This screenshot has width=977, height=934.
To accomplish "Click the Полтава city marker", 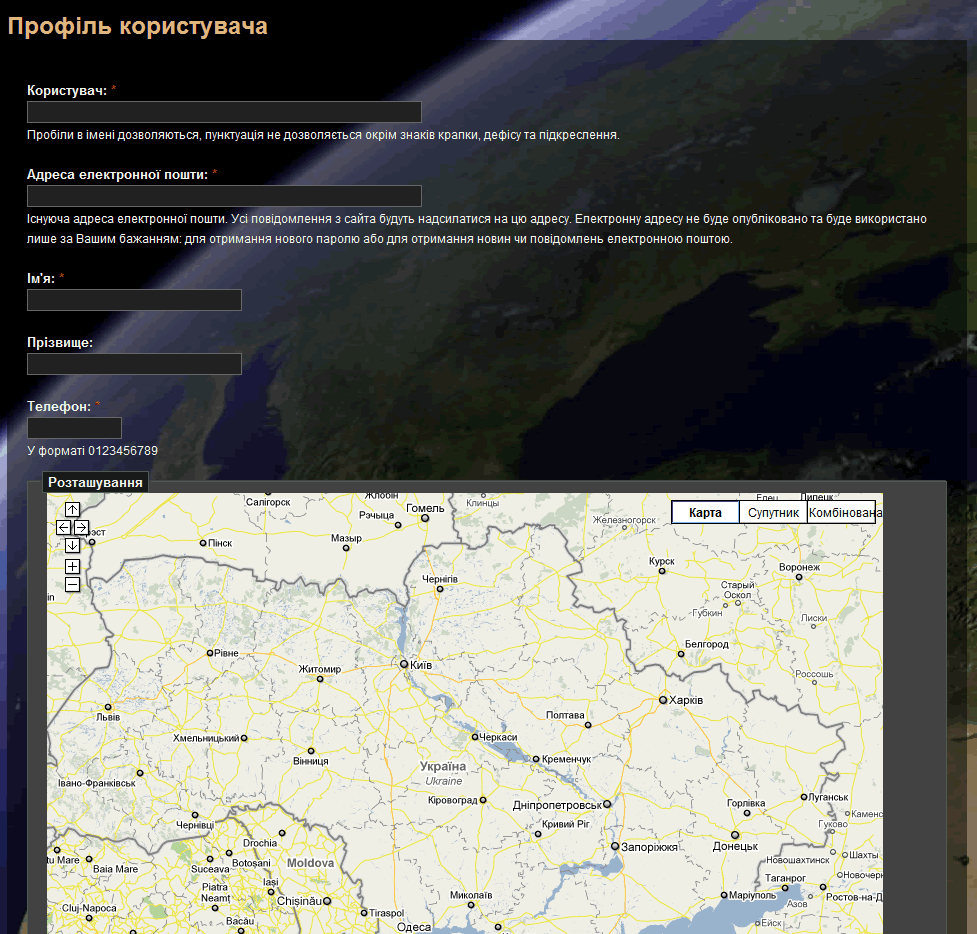I will point(588,725).
